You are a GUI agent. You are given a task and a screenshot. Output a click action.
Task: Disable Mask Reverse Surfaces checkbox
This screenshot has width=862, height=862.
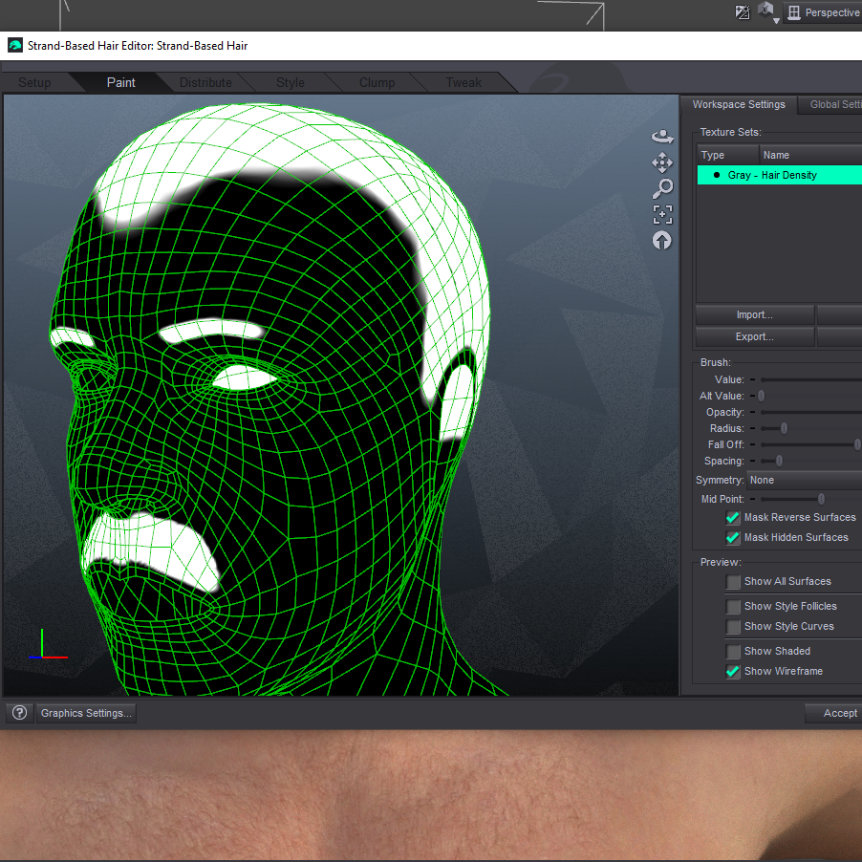733,518
